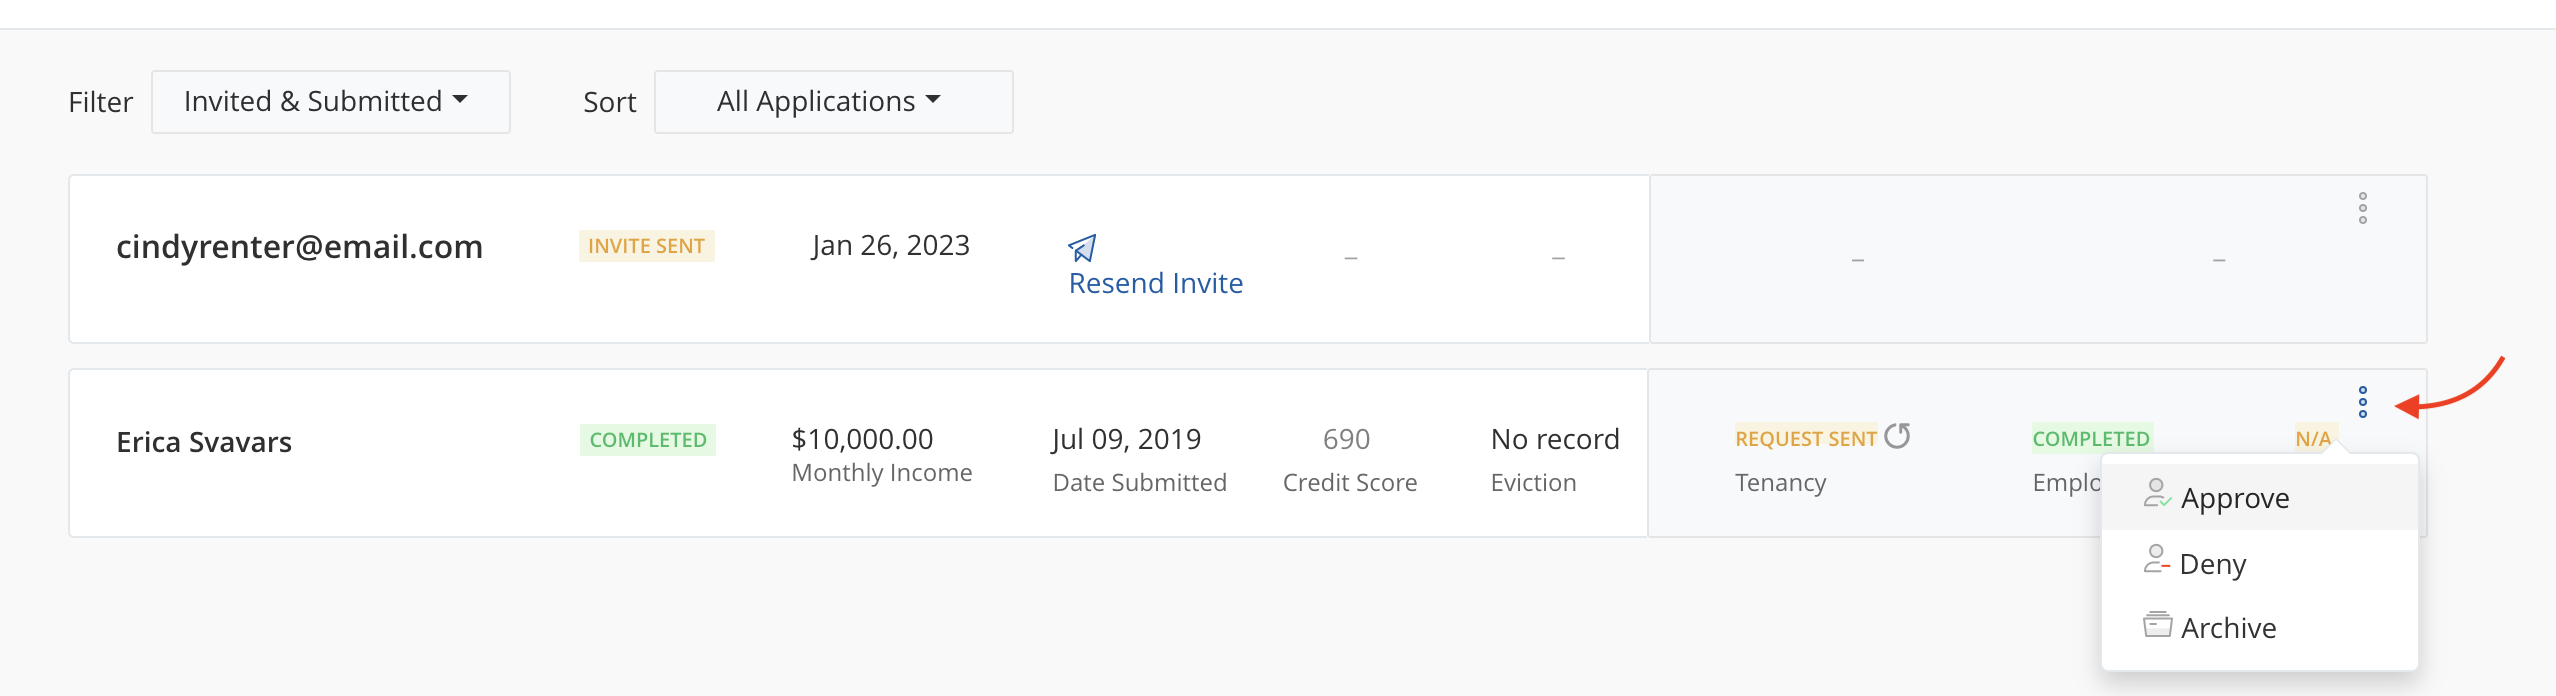Click the Tenancy request refresh icon

click(1897, 436)
